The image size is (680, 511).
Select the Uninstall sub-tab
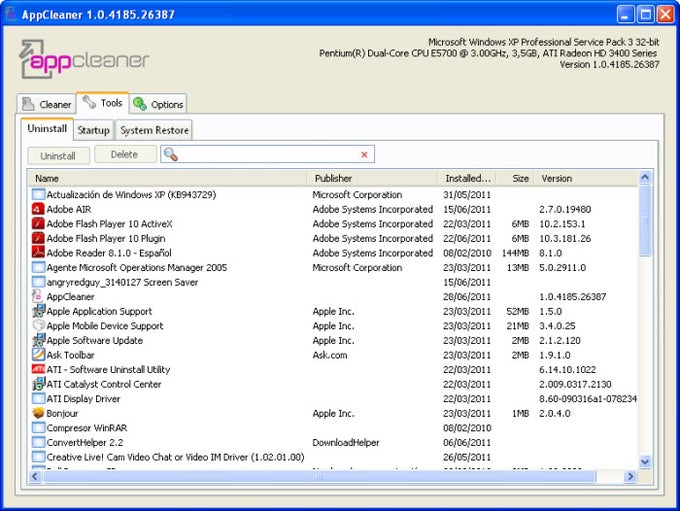[47, 129]
